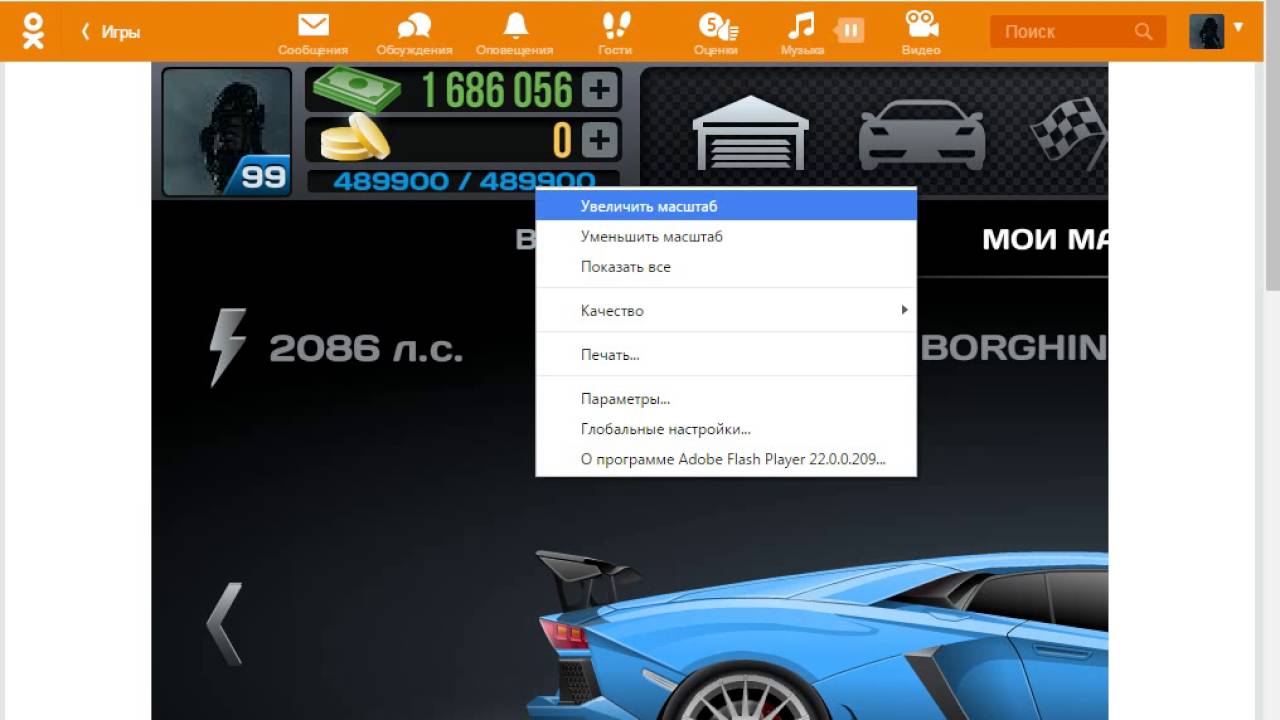
Task: Open О программе Adobe Flash Player entry
Action: click(x=727, y=460)
